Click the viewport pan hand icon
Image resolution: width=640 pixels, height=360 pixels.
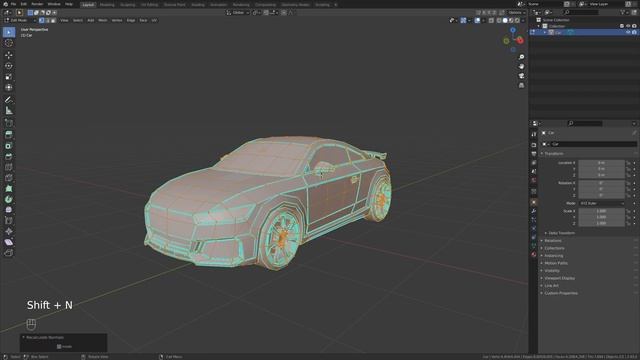[x=521, y=66]
